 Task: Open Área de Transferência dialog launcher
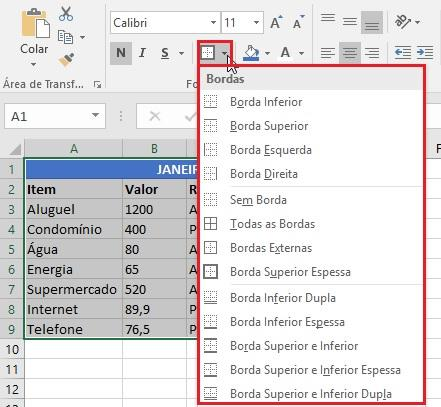pos(97,85)
